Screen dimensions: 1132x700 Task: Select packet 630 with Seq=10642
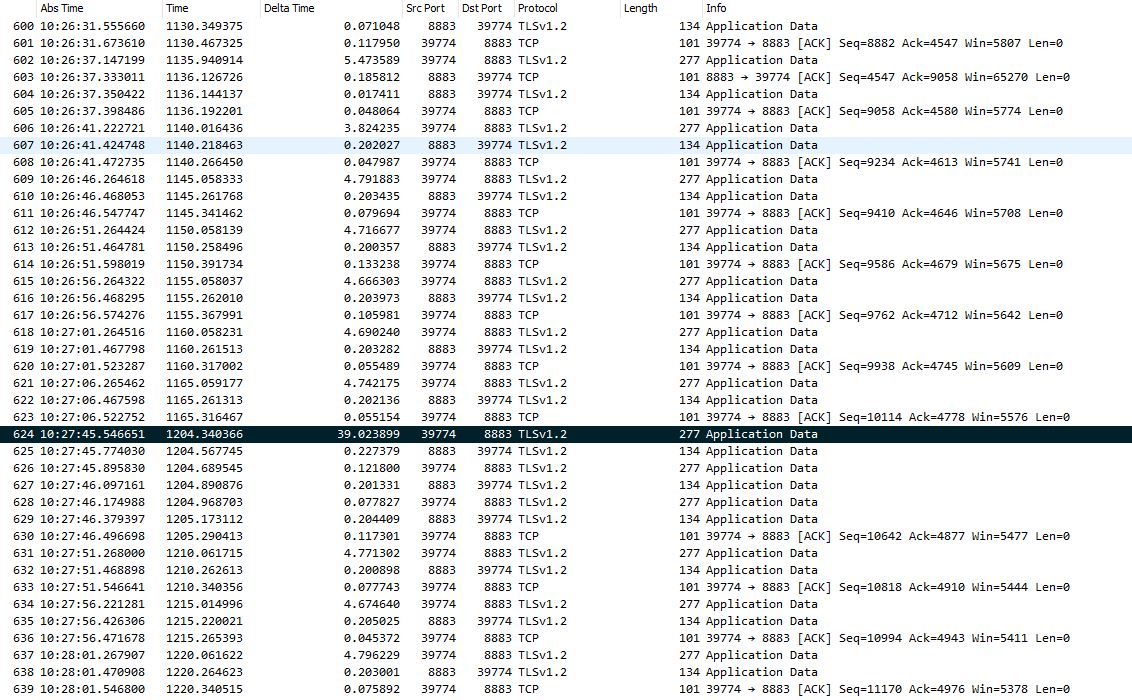tap(566, 536)
